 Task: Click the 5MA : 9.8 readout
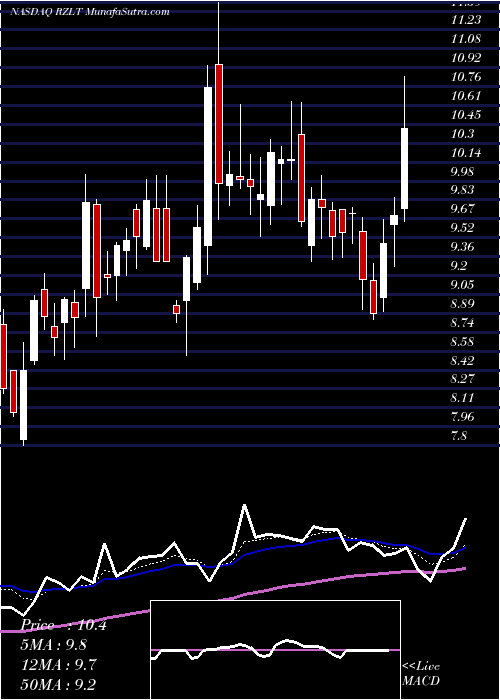(53, 645)
